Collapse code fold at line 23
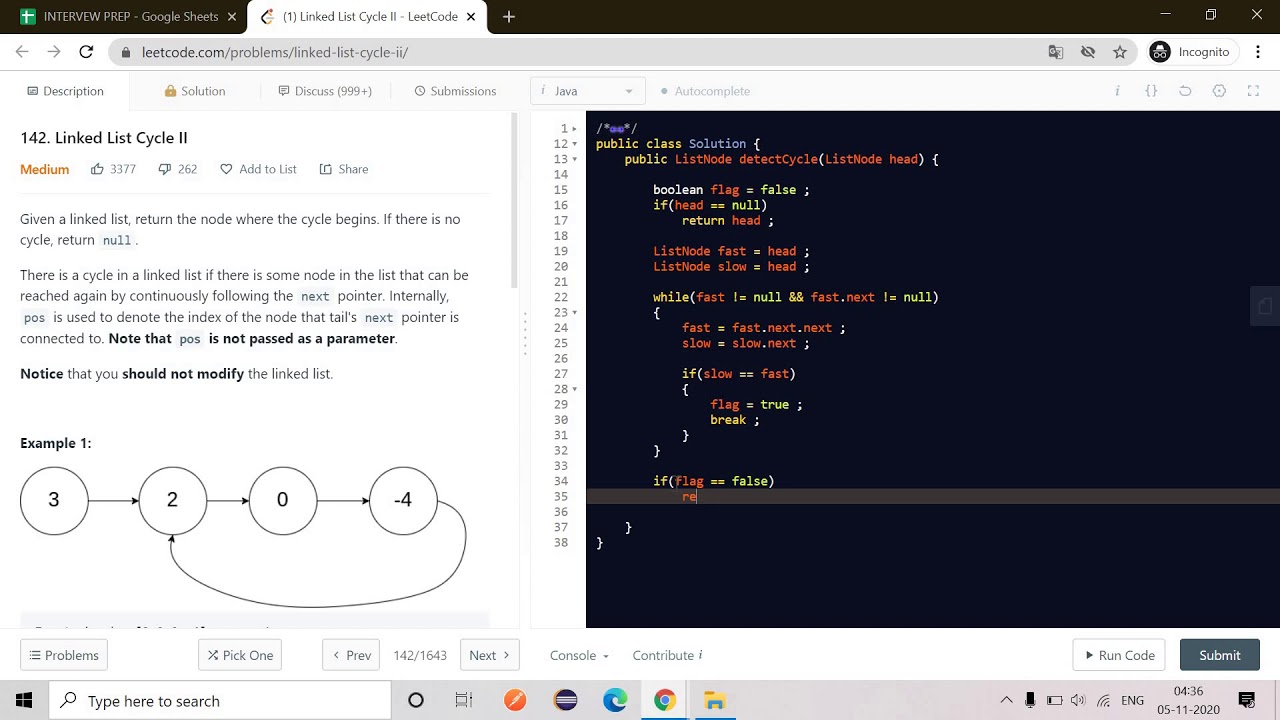This screenshot has width=1280, height=720. tap(574, 313)
